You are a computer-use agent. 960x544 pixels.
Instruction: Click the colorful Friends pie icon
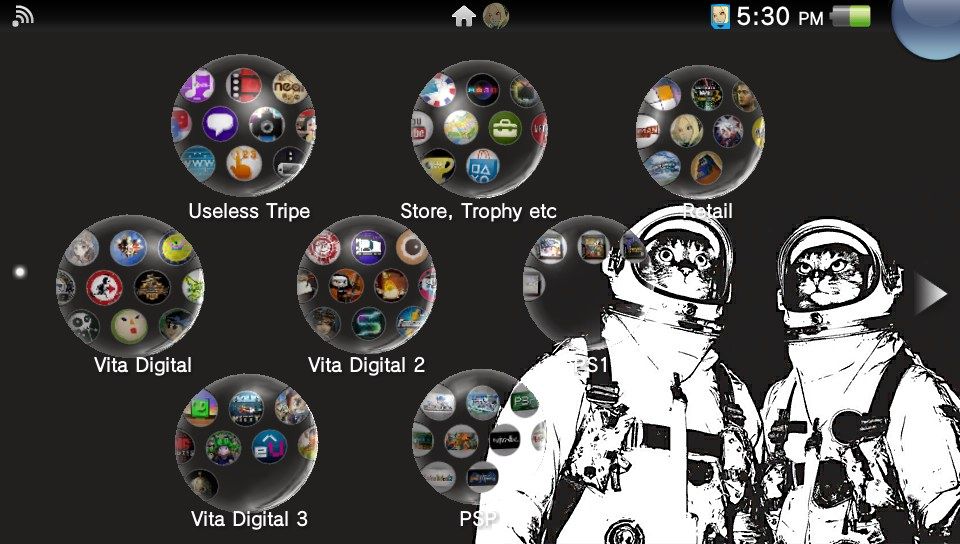[438, 90]
